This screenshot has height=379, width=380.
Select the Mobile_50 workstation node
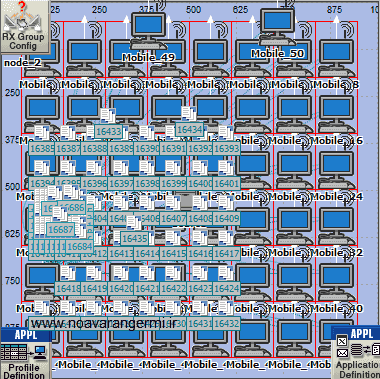tap(277, 27)
